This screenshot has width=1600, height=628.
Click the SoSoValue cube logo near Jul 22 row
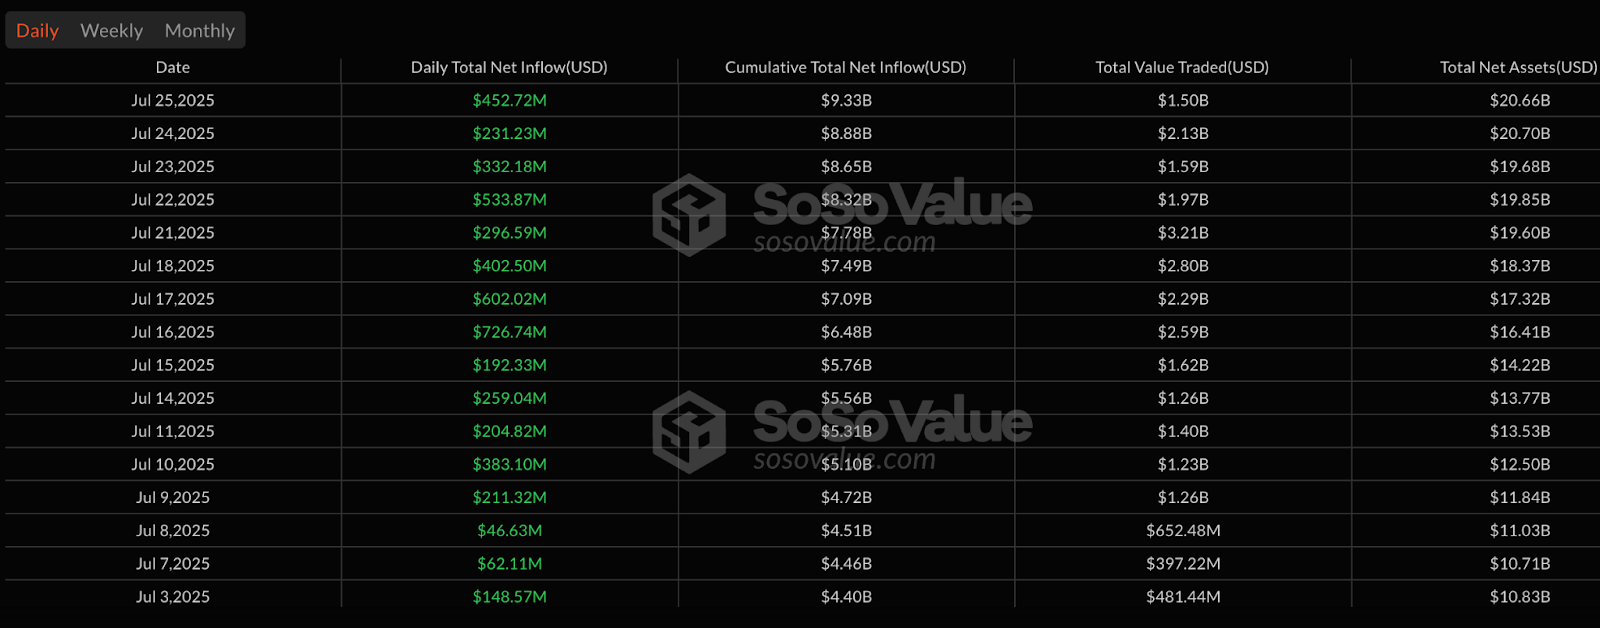(x=689, y=214)
